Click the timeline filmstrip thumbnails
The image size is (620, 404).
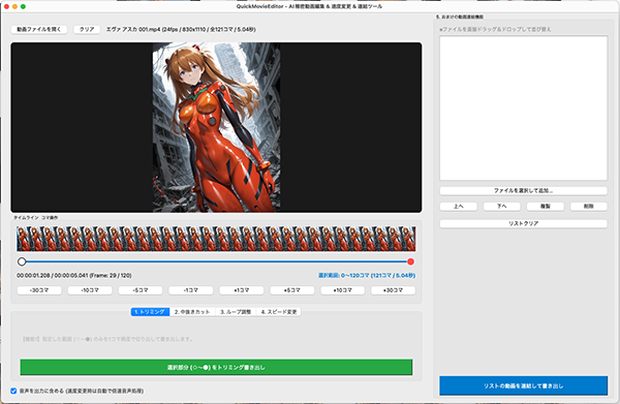pyautogui.click(x=216, y=239)
